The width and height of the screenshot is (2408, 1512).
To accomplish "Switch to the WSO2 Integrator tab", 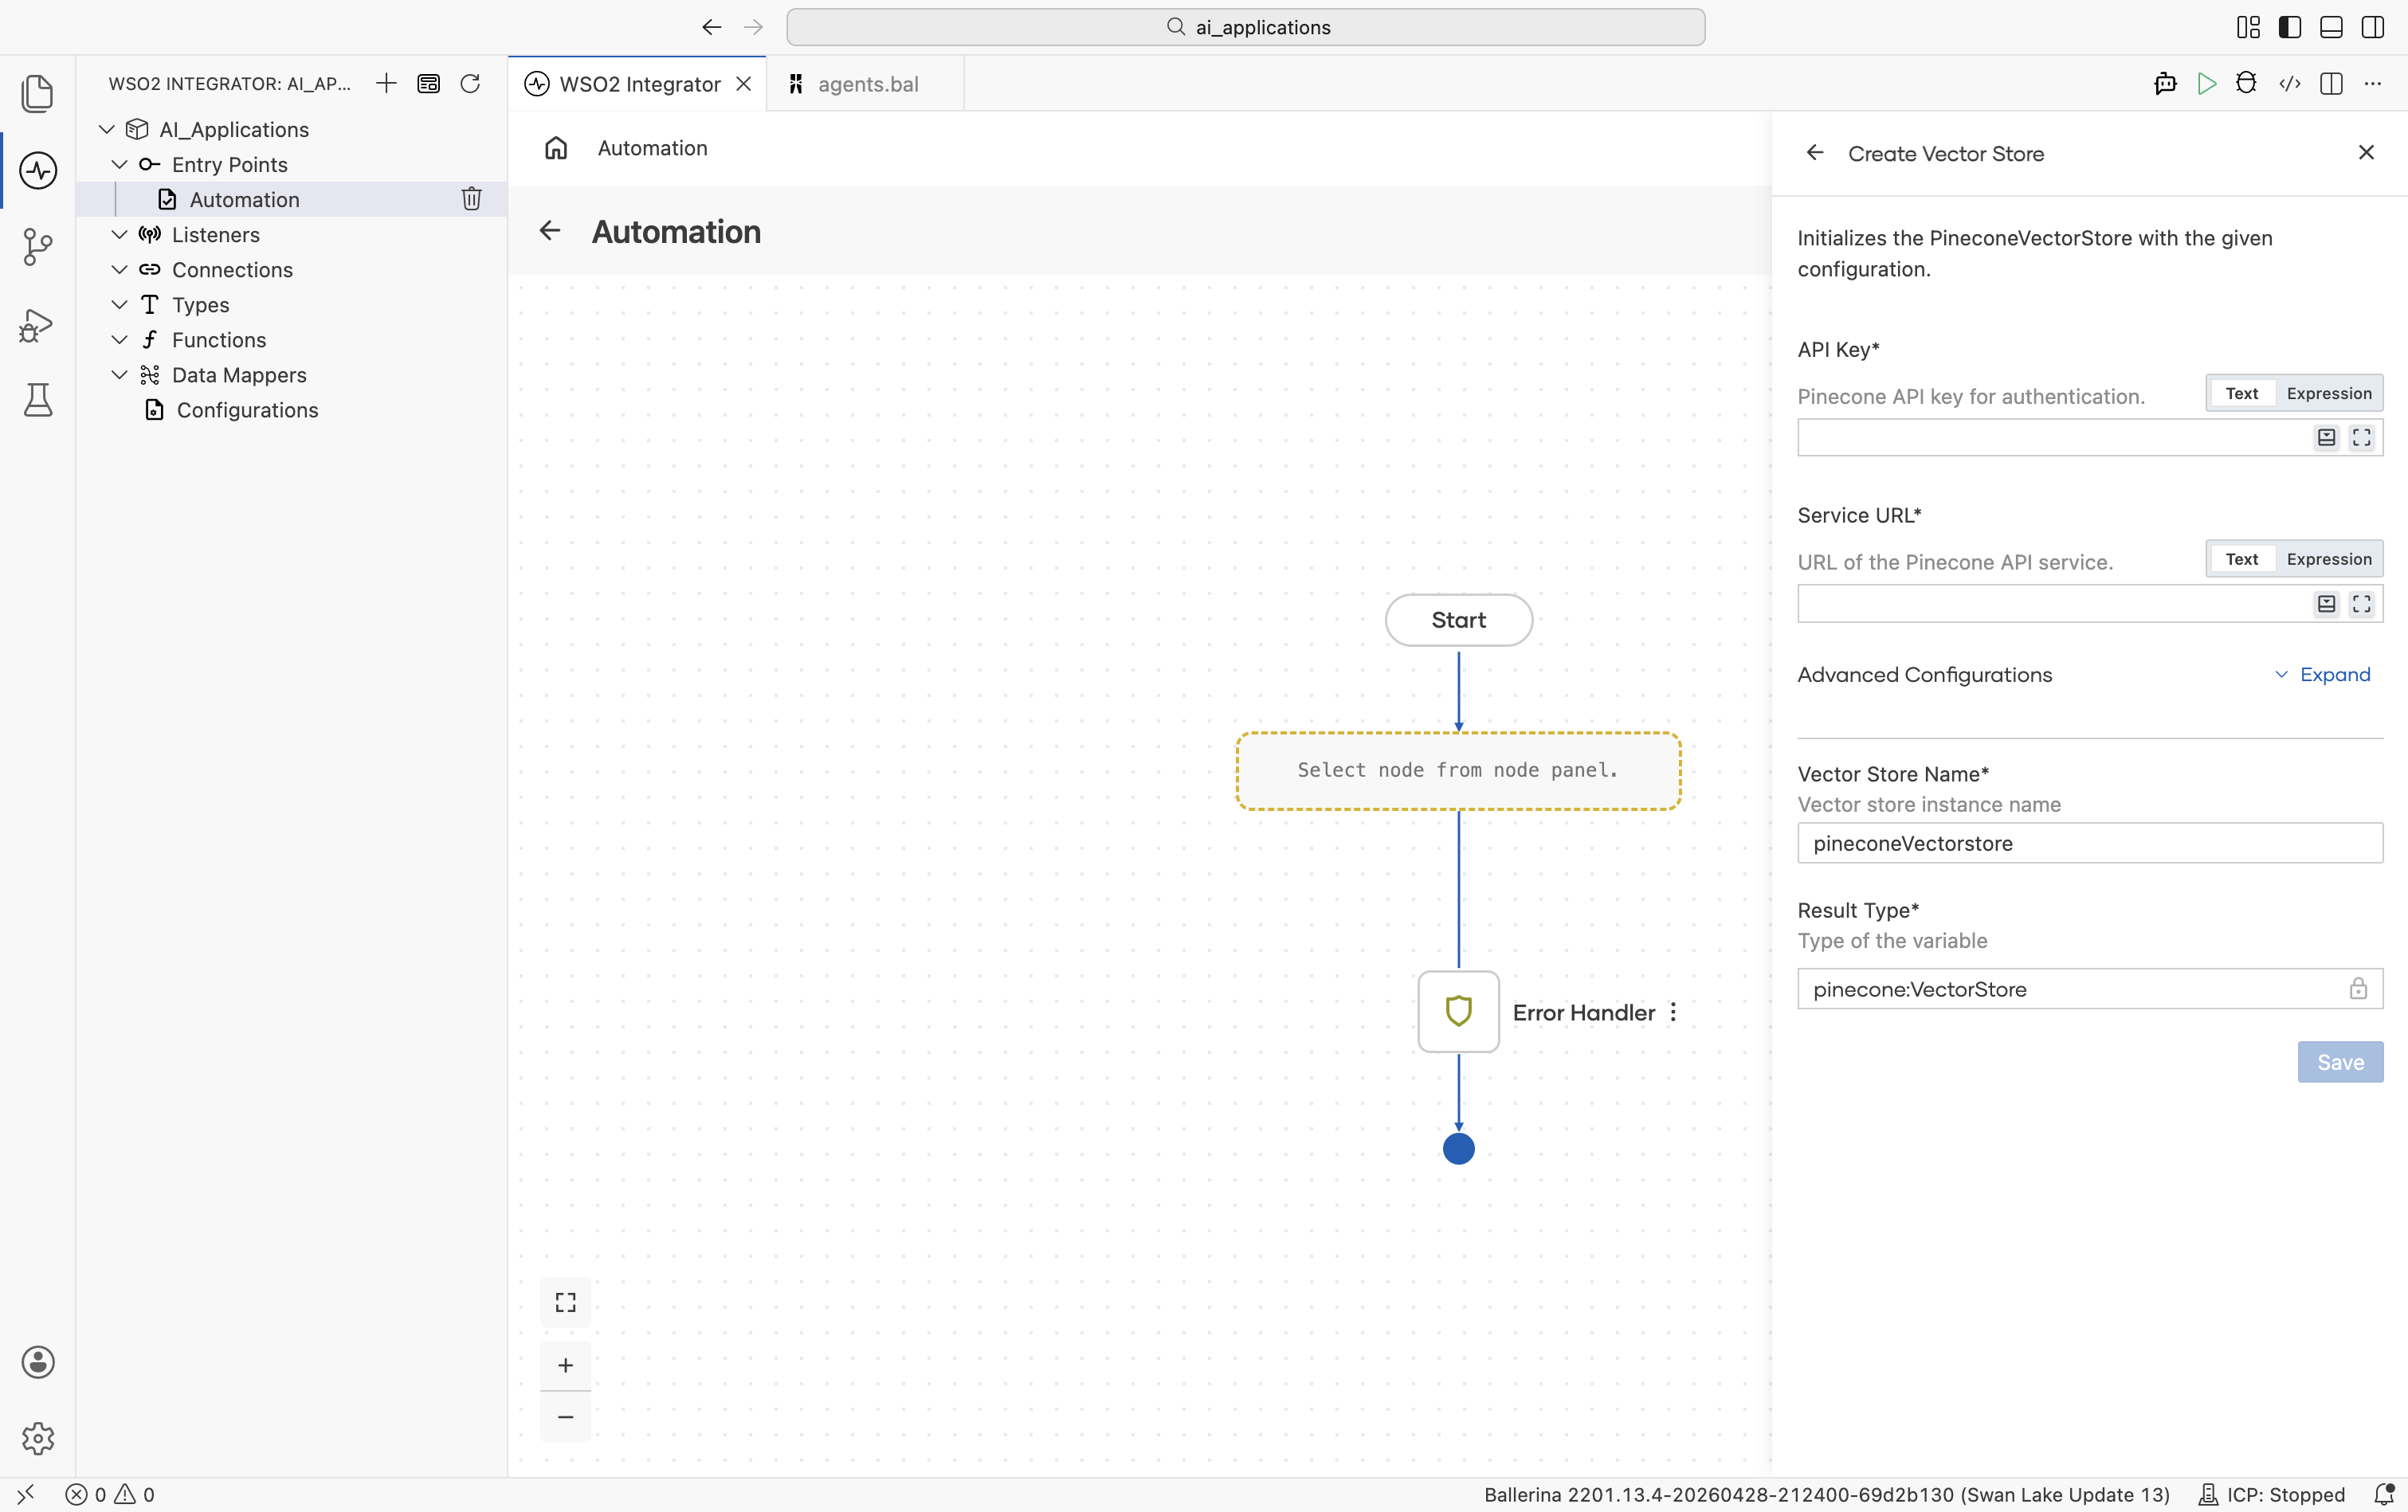I will click(638, 84).
